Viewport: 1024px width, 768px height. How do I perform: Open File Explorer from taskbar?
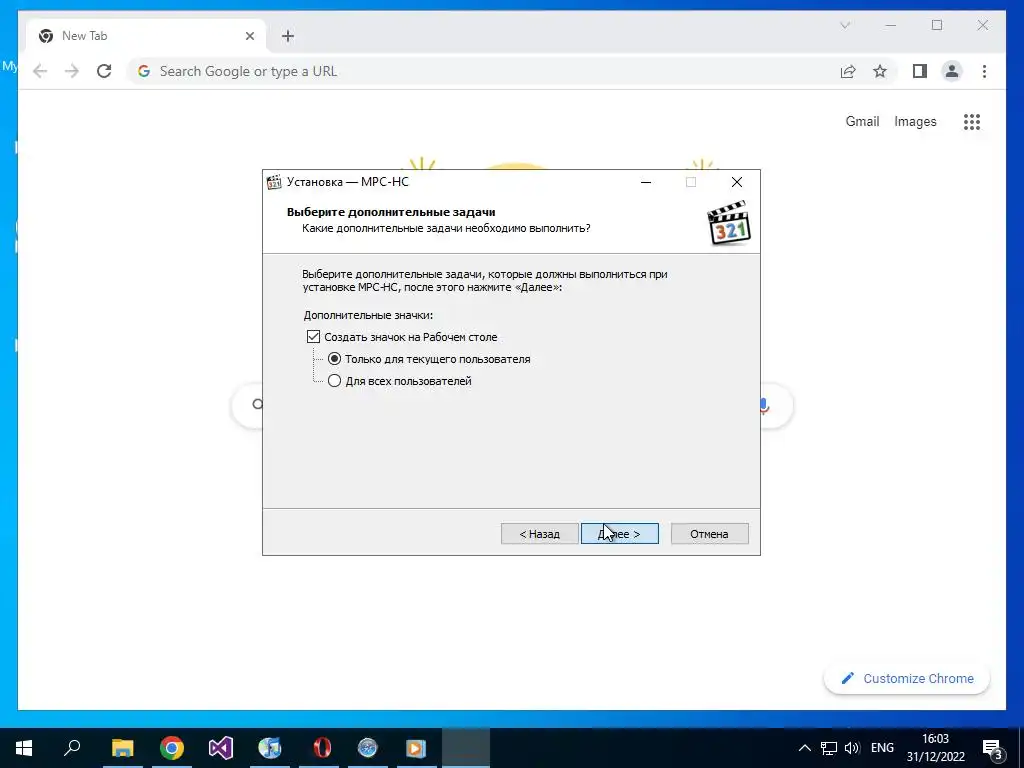coord(122,748)
